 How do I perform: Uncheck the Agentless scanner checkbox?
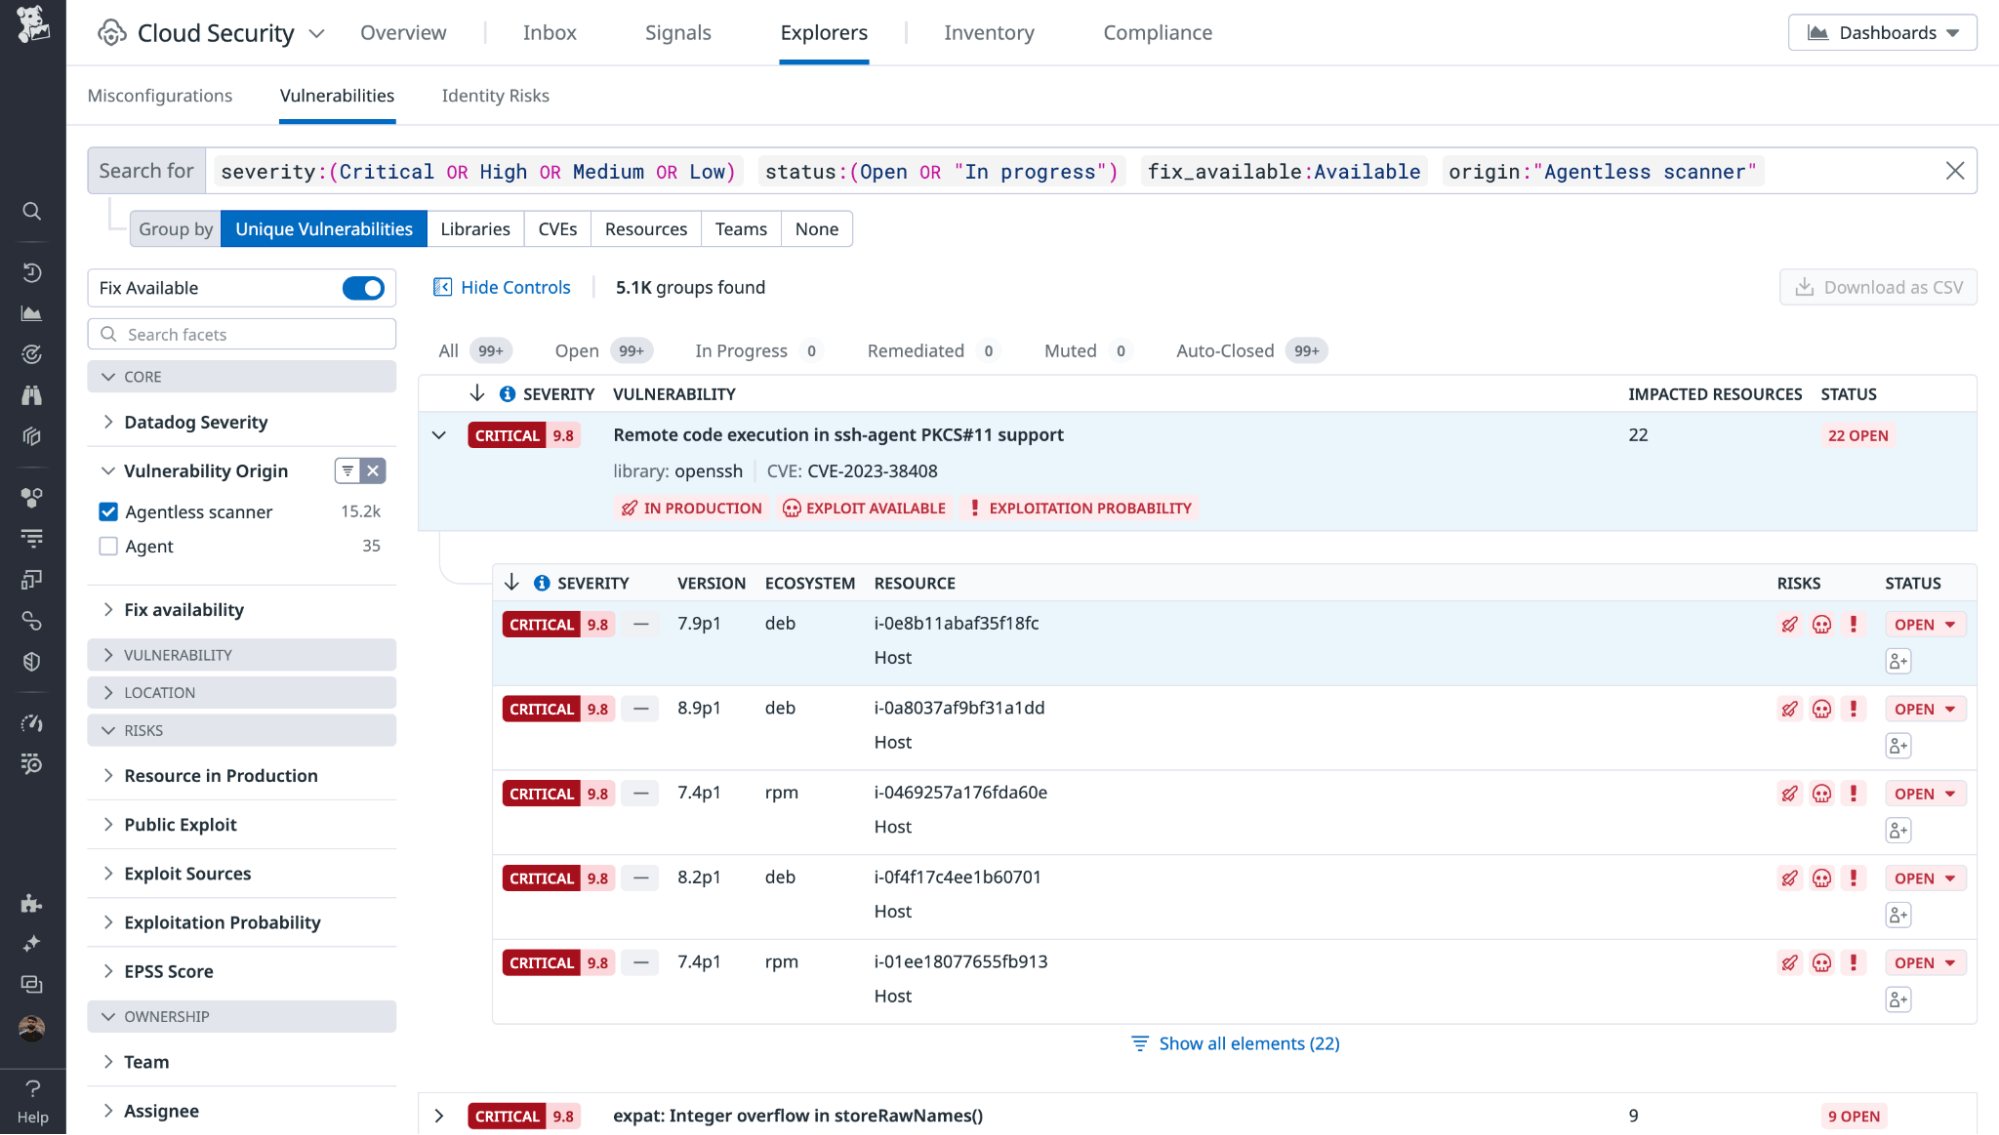coord(108,511)
